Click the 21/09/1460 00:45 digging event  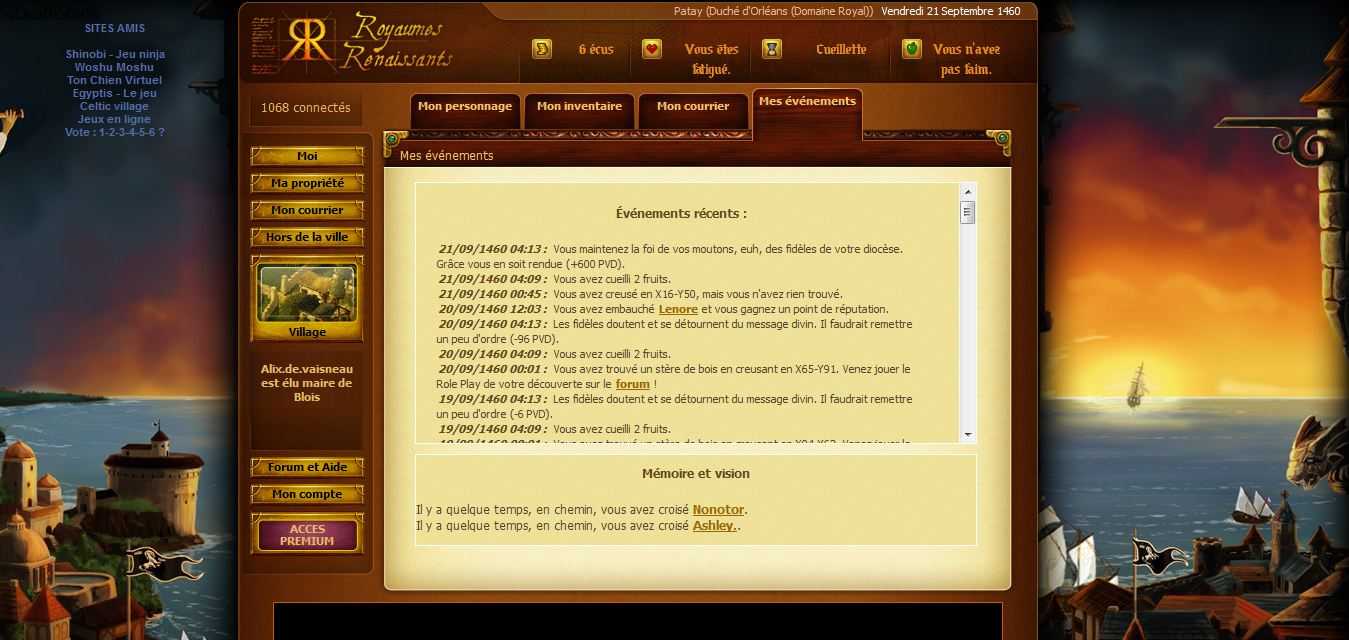[640, 294]
